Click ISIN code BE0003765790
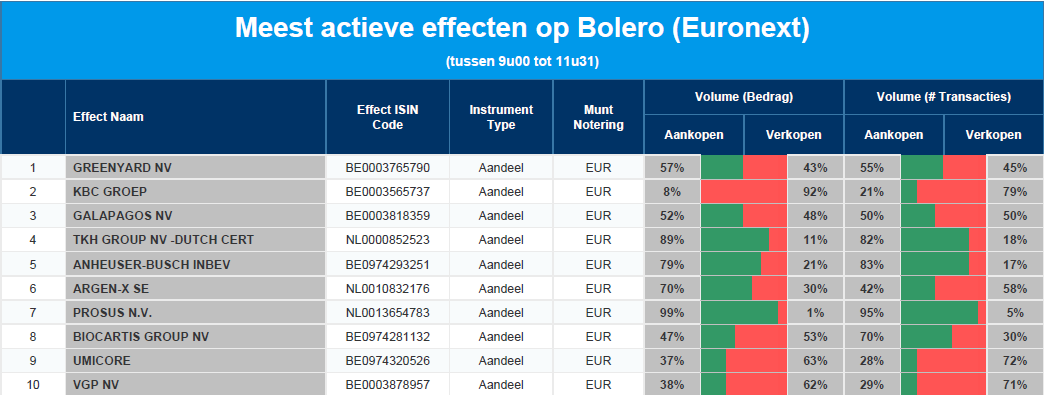This screenshot has height=395, width=1046. [388, 167]
